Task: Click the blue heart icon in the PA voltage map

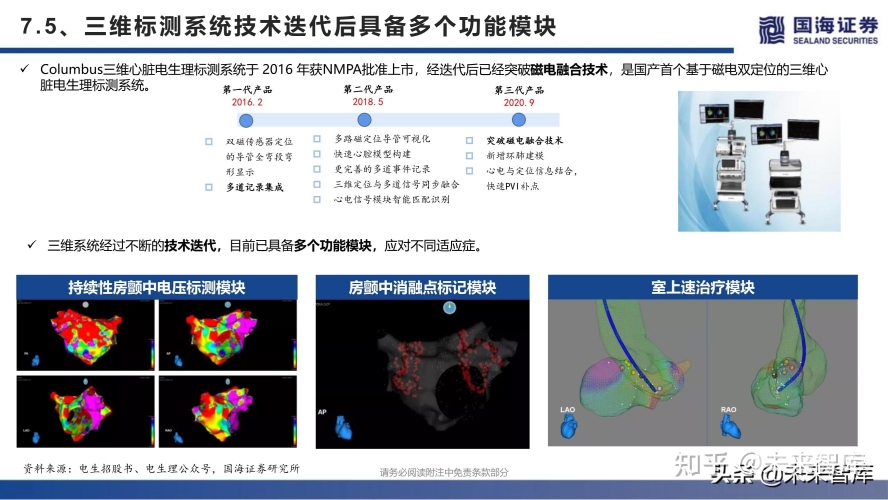Action: [35, 361]
